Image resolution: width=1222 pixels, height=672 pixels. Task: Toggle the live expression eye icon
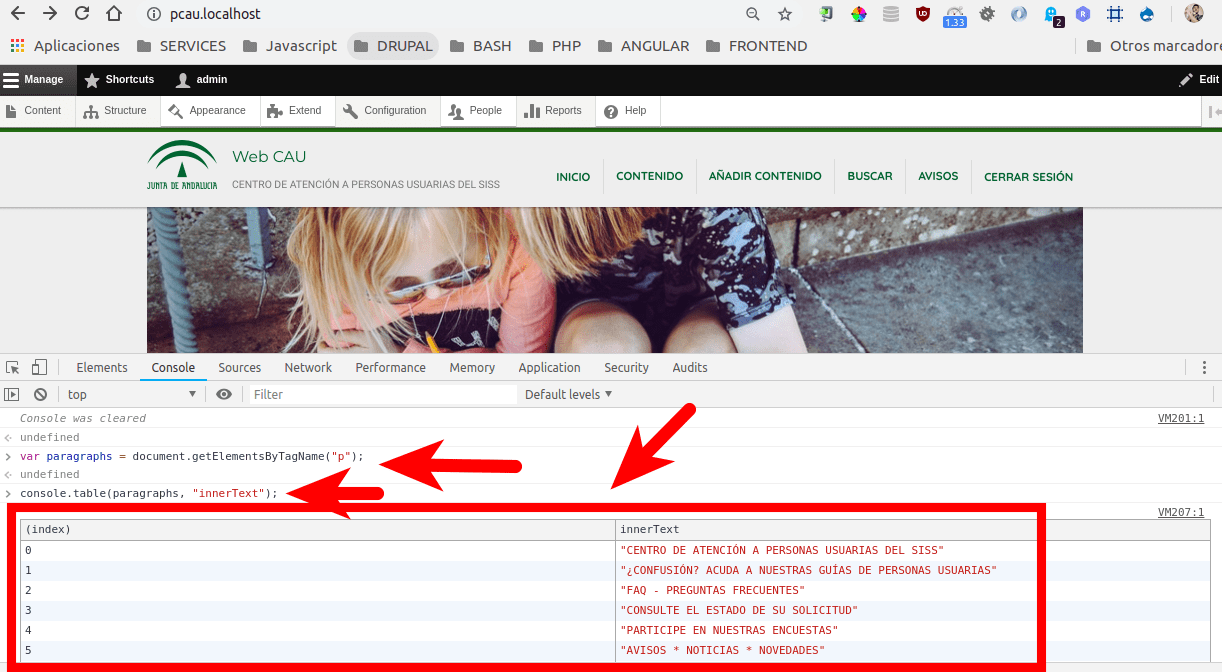pos(224,394)
